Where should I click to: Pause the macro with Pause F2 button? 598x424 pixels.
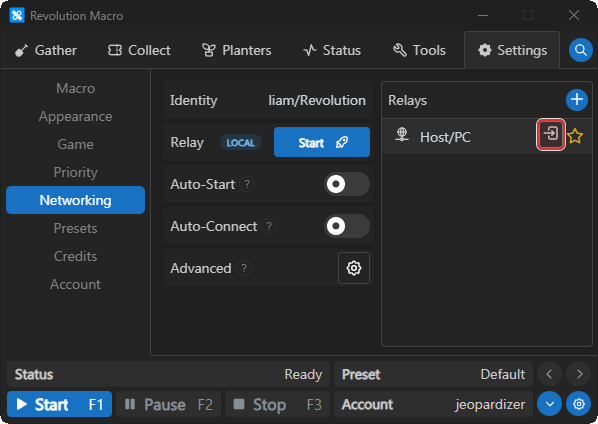169,404
